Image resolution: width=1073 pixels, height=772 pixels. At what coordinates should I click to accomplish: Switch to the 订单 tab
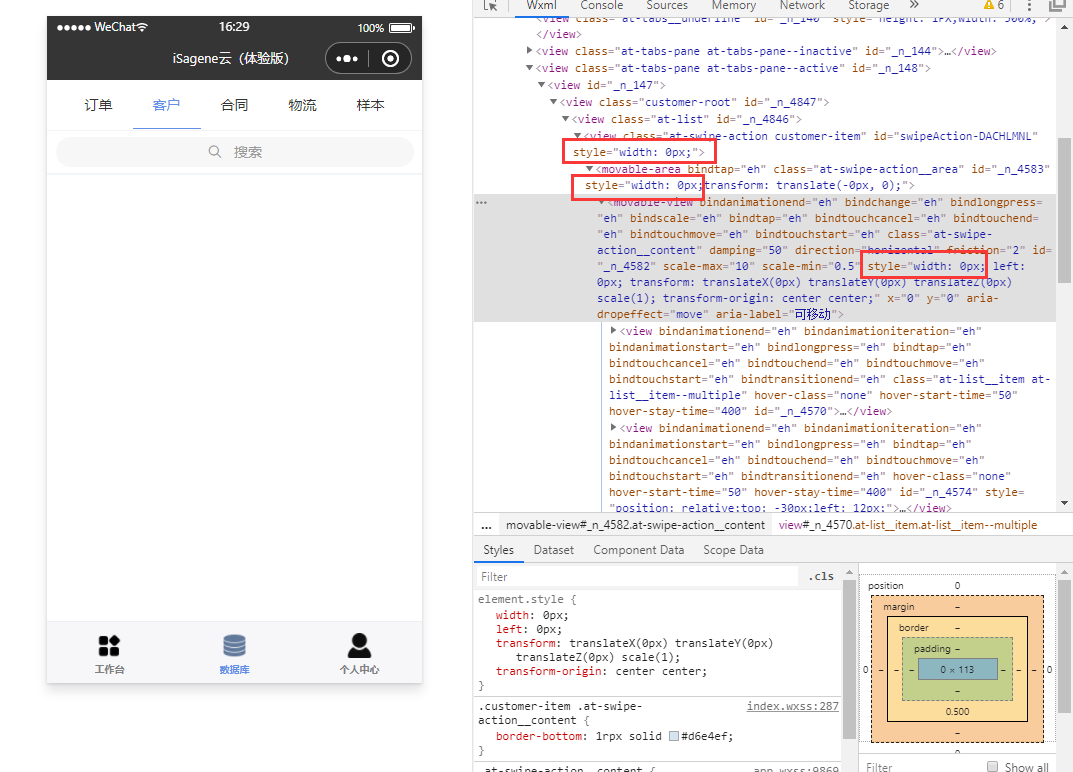coord(98,105)
